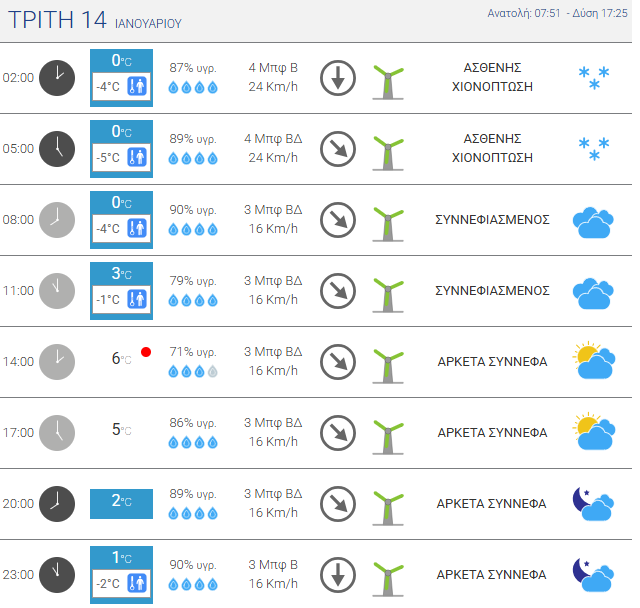The height and width of the screenshot is (608, 640).
Task: Click the ΣΥΝΝΕΦΙΑΣΜΕΝΟΣ label at 08:00
Action: tap(492, 220)
